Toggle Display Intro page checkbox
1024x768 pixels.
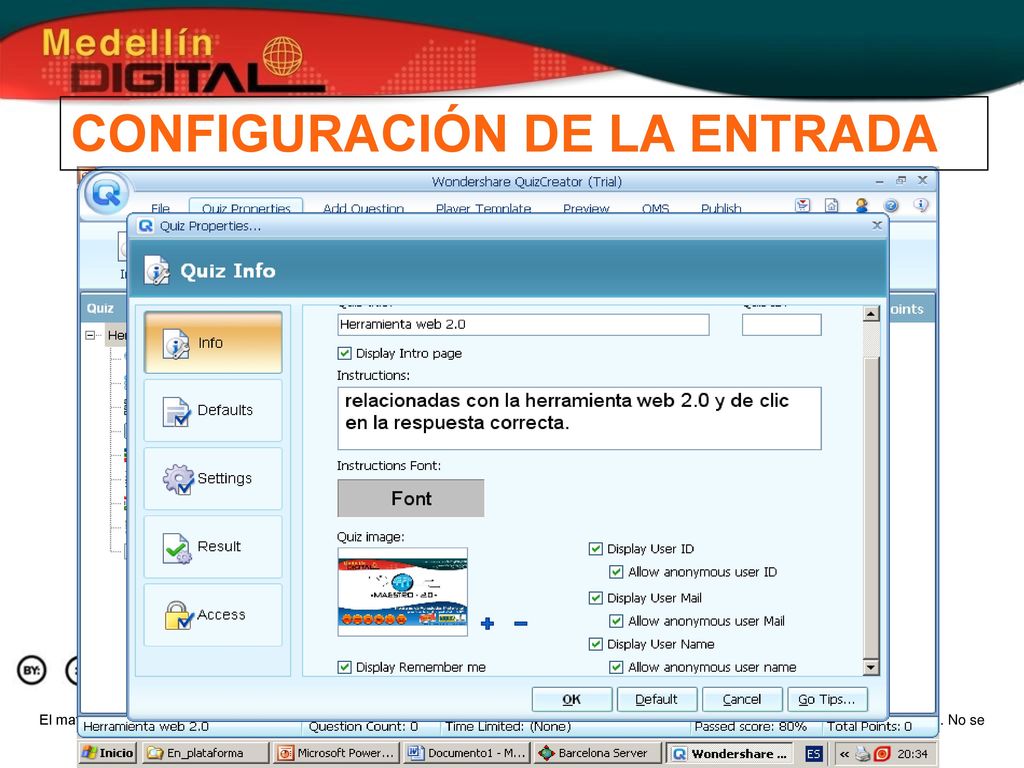pyautogui.click(x=344, y=353)
